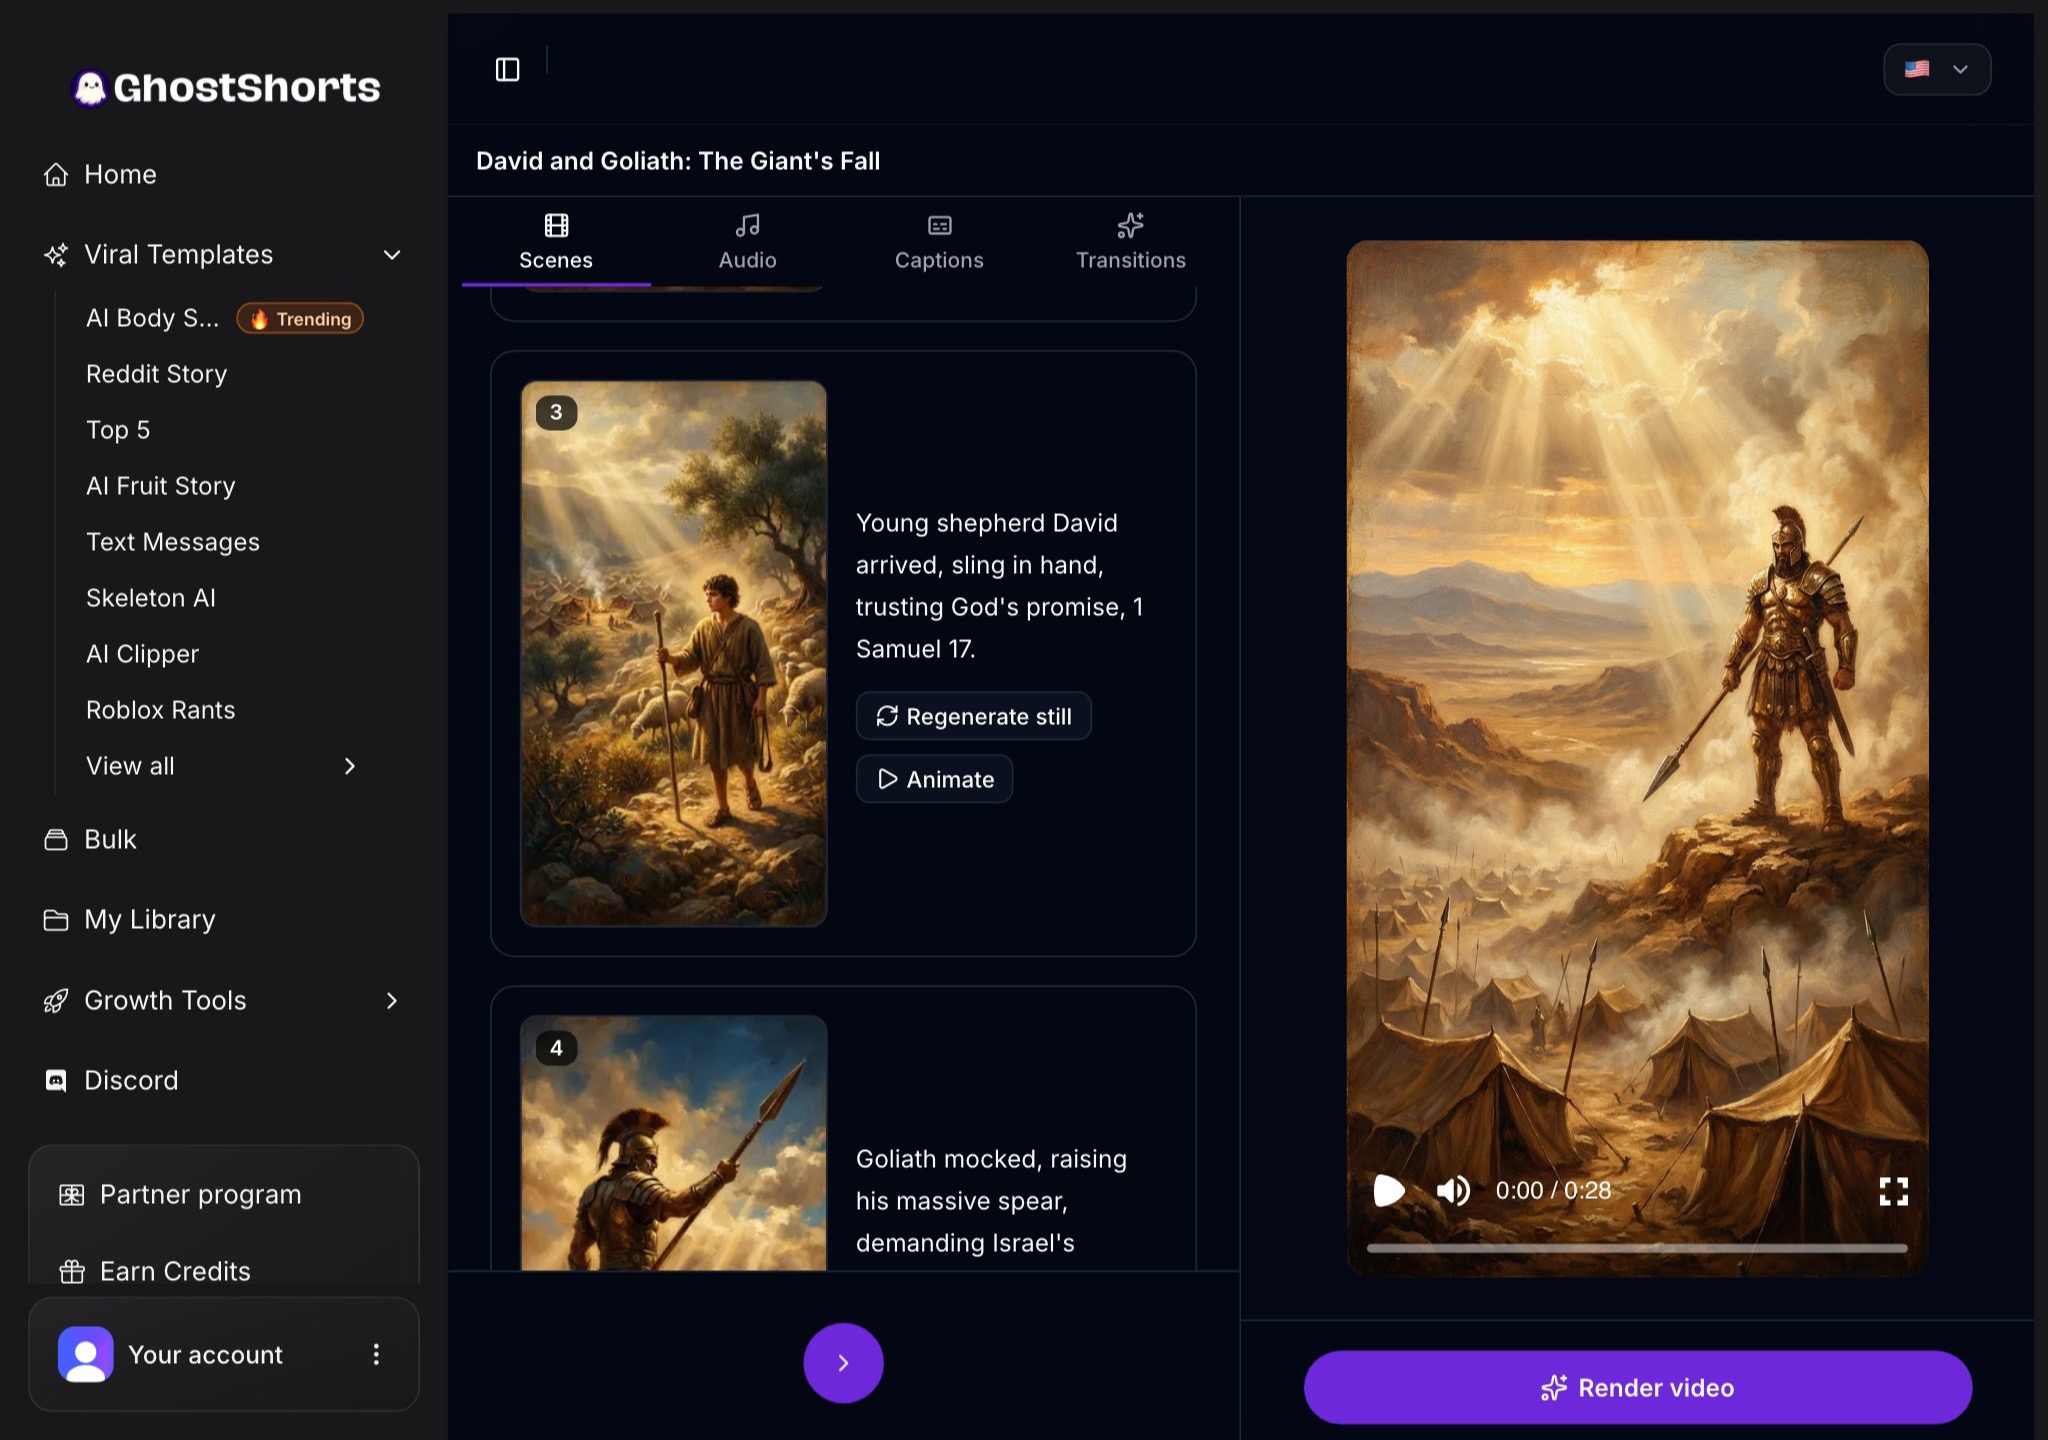Click the video progress bar

pyautogui.click(x=1637, y=1248)
